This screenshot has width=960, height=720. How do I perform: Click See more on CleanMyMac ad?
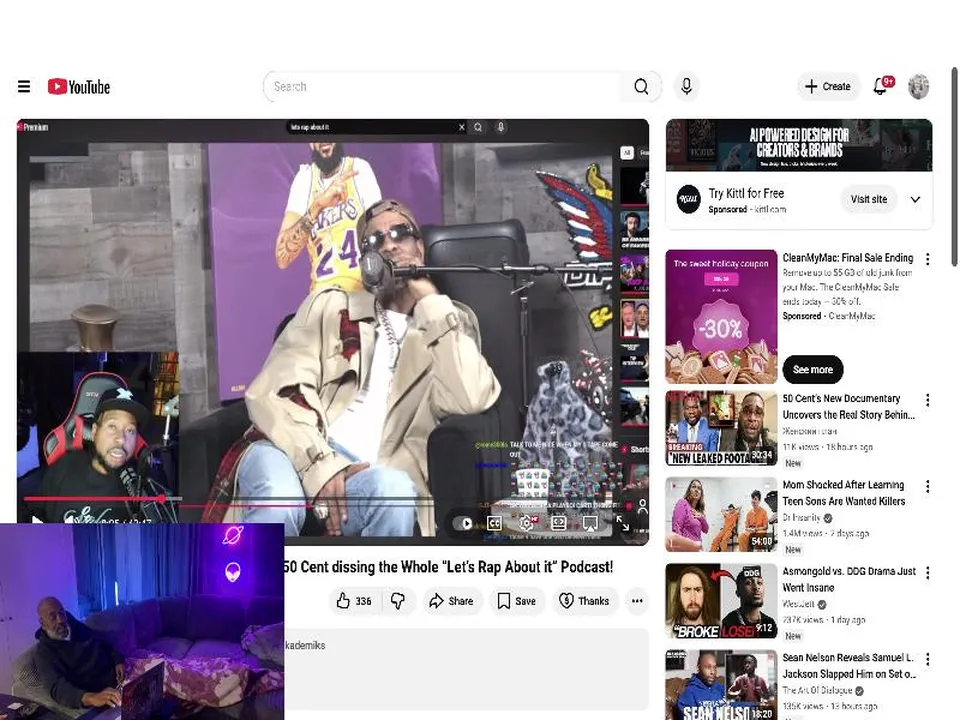[x=812, y=370]
